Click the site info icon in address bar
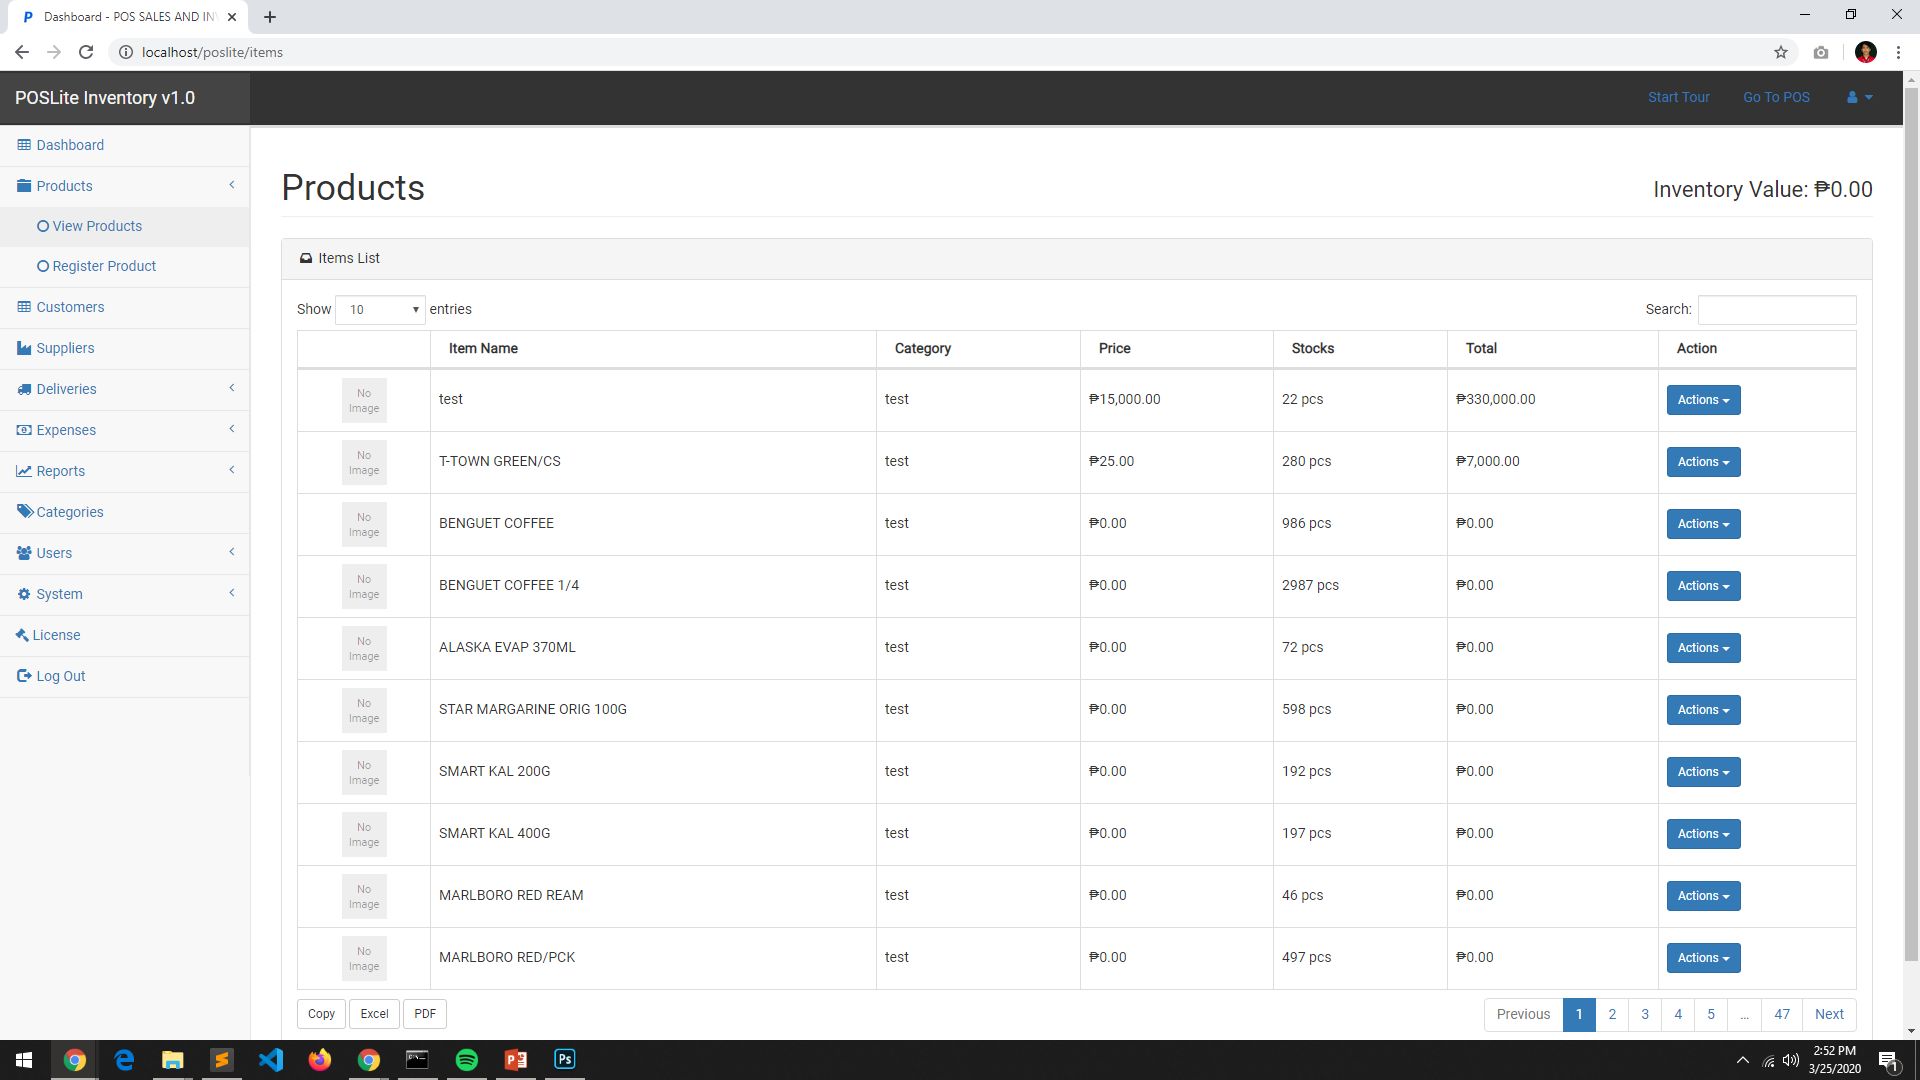The image size is (1920, 1080). point(126,52)
